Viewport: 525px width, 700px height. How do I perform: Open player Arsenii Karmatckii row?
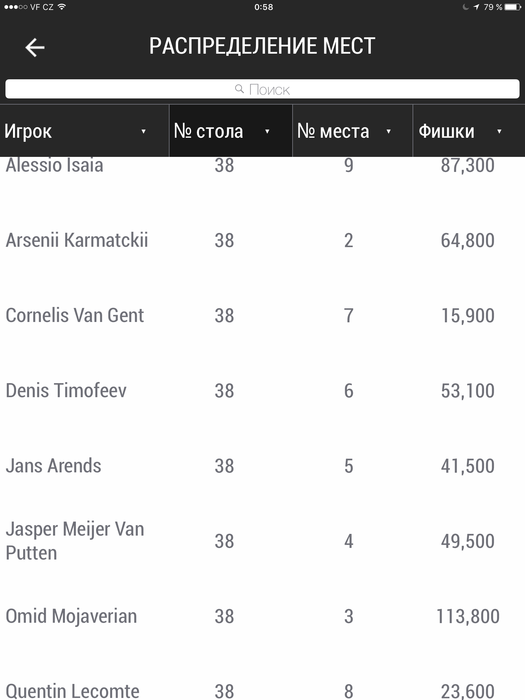click(x=262, y=240)
